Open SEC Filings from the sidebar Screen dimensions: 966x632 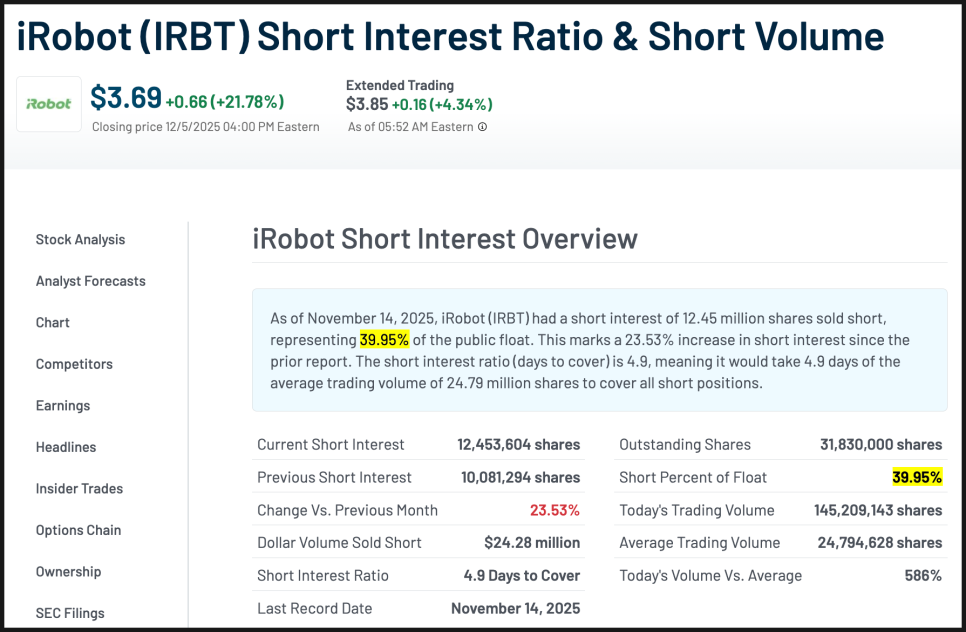(70, 613)
